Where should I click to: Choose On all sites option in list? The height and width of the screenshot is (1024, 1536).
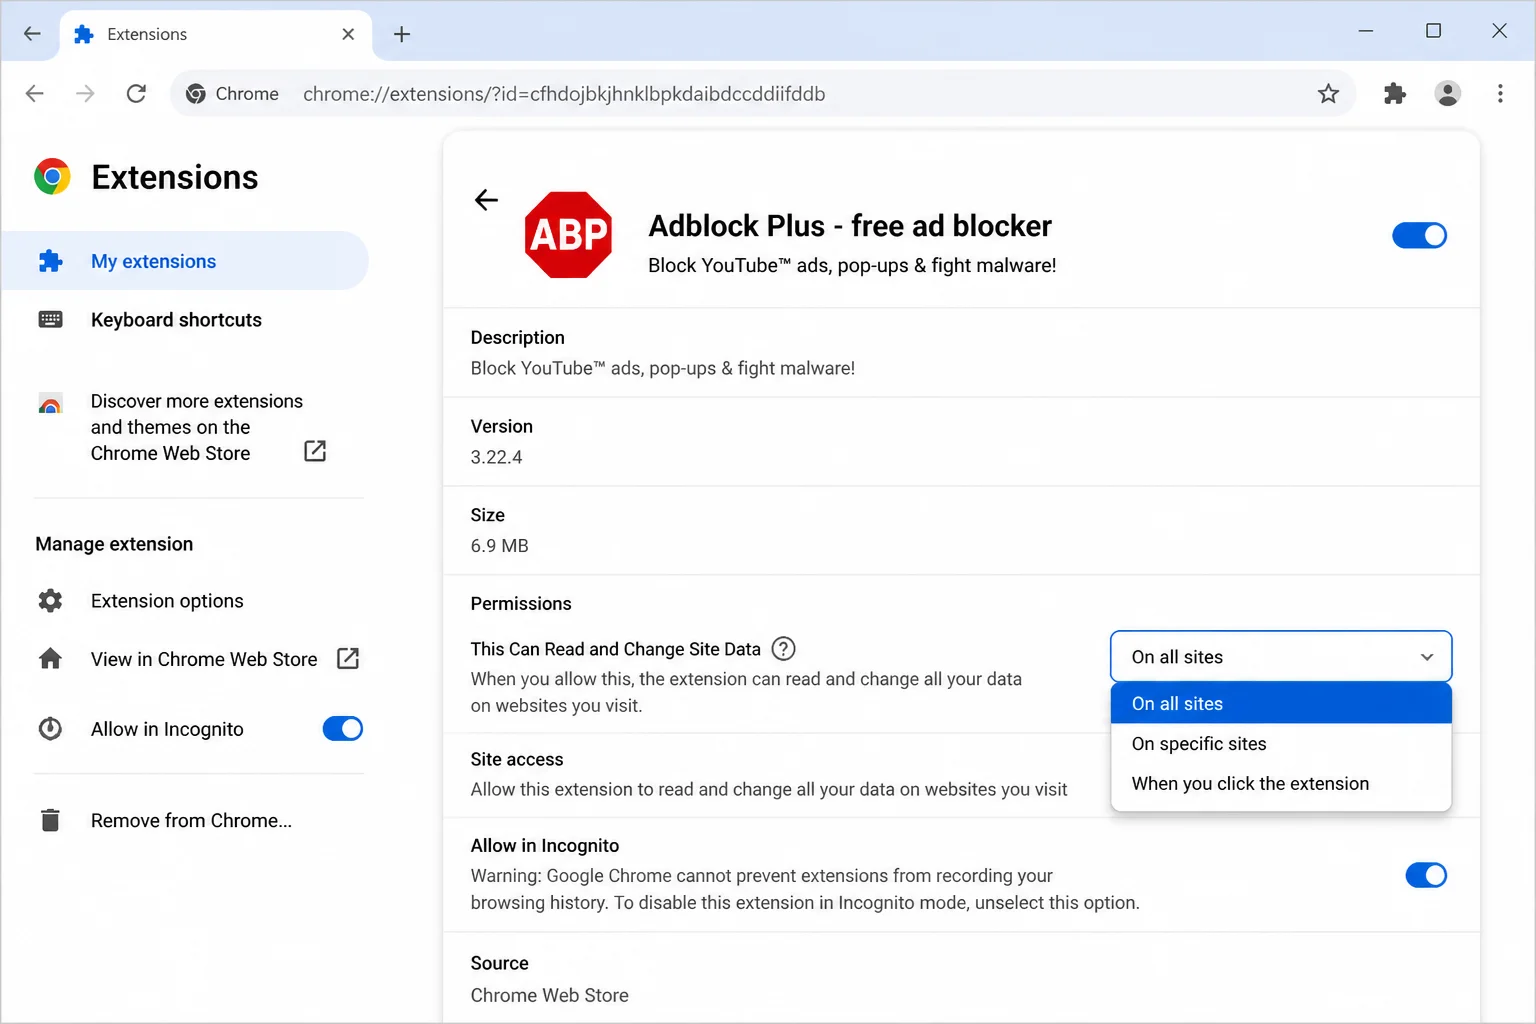(x=1280, y=703)
